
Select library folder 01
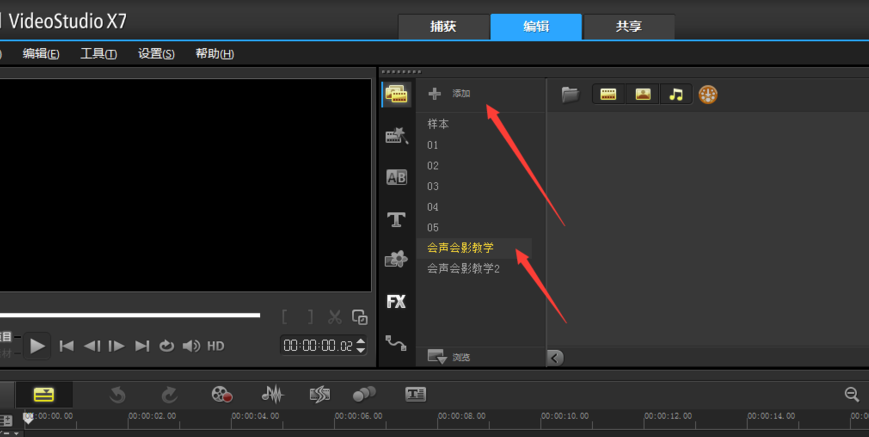coord(433,145)
